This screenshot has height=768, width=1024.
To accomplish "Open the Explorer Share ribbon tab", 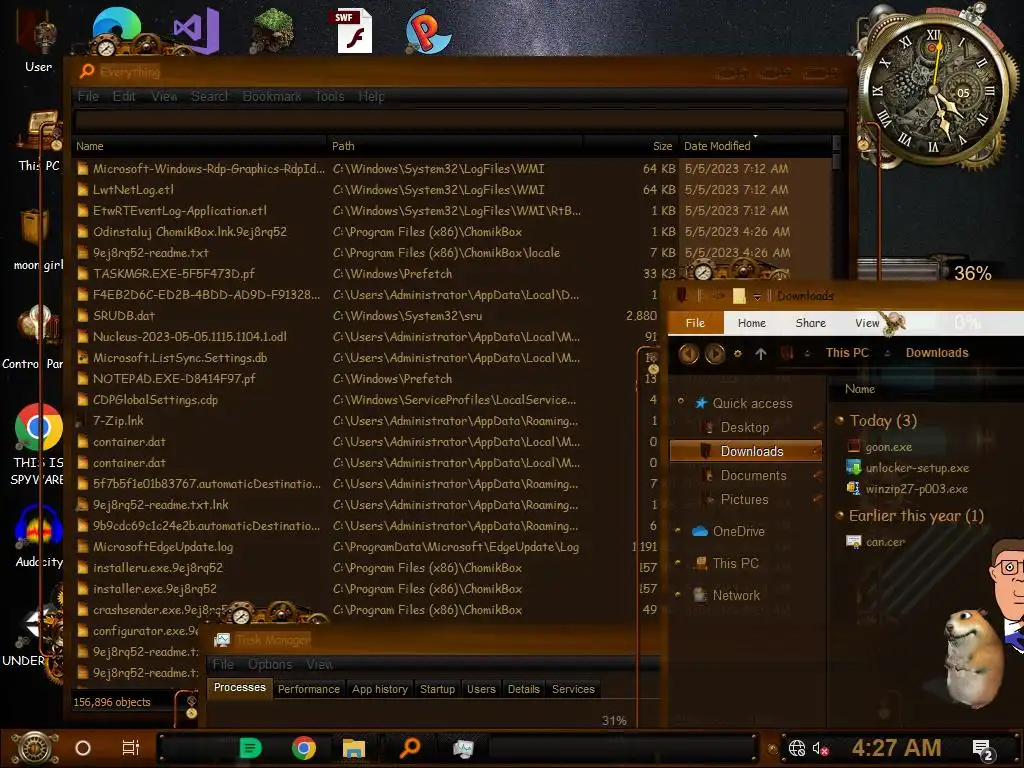I will (810, 323).
